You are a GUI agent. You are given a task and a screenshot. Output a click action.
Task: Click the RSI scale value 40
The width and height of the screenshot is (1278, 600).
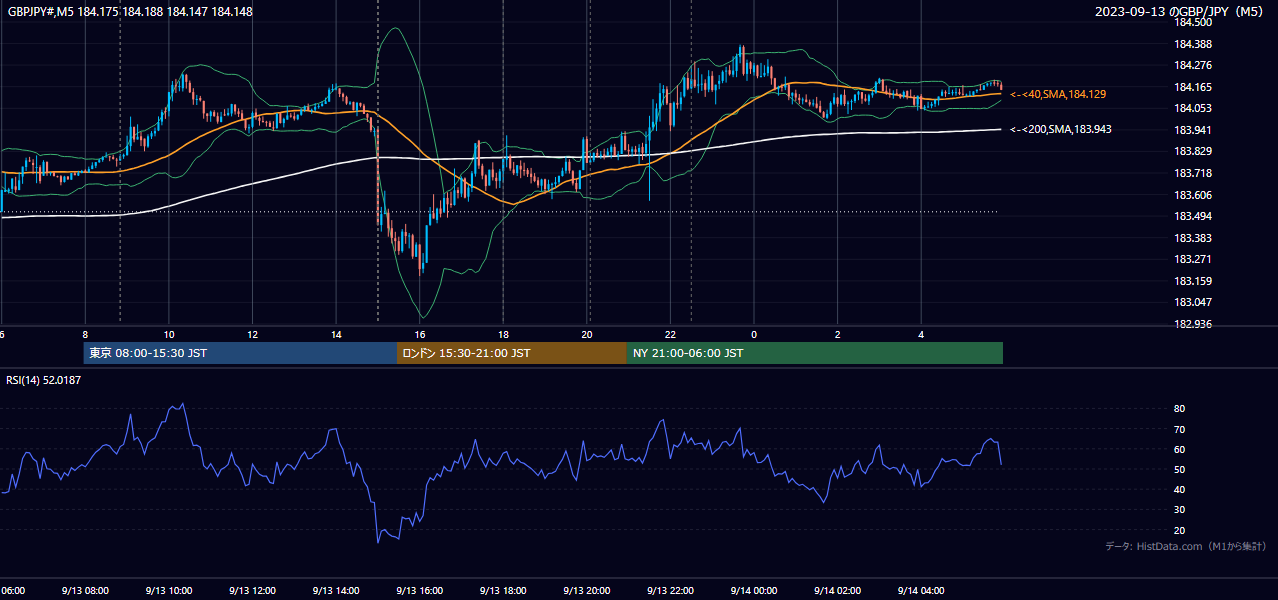coord(1180,489)
